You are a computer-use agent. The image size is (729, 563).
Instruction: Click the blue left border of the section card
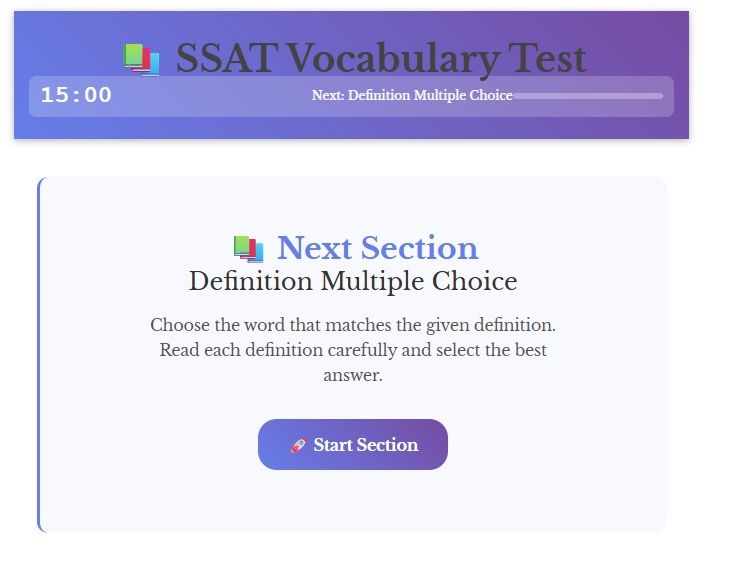(x=40, y=355)
